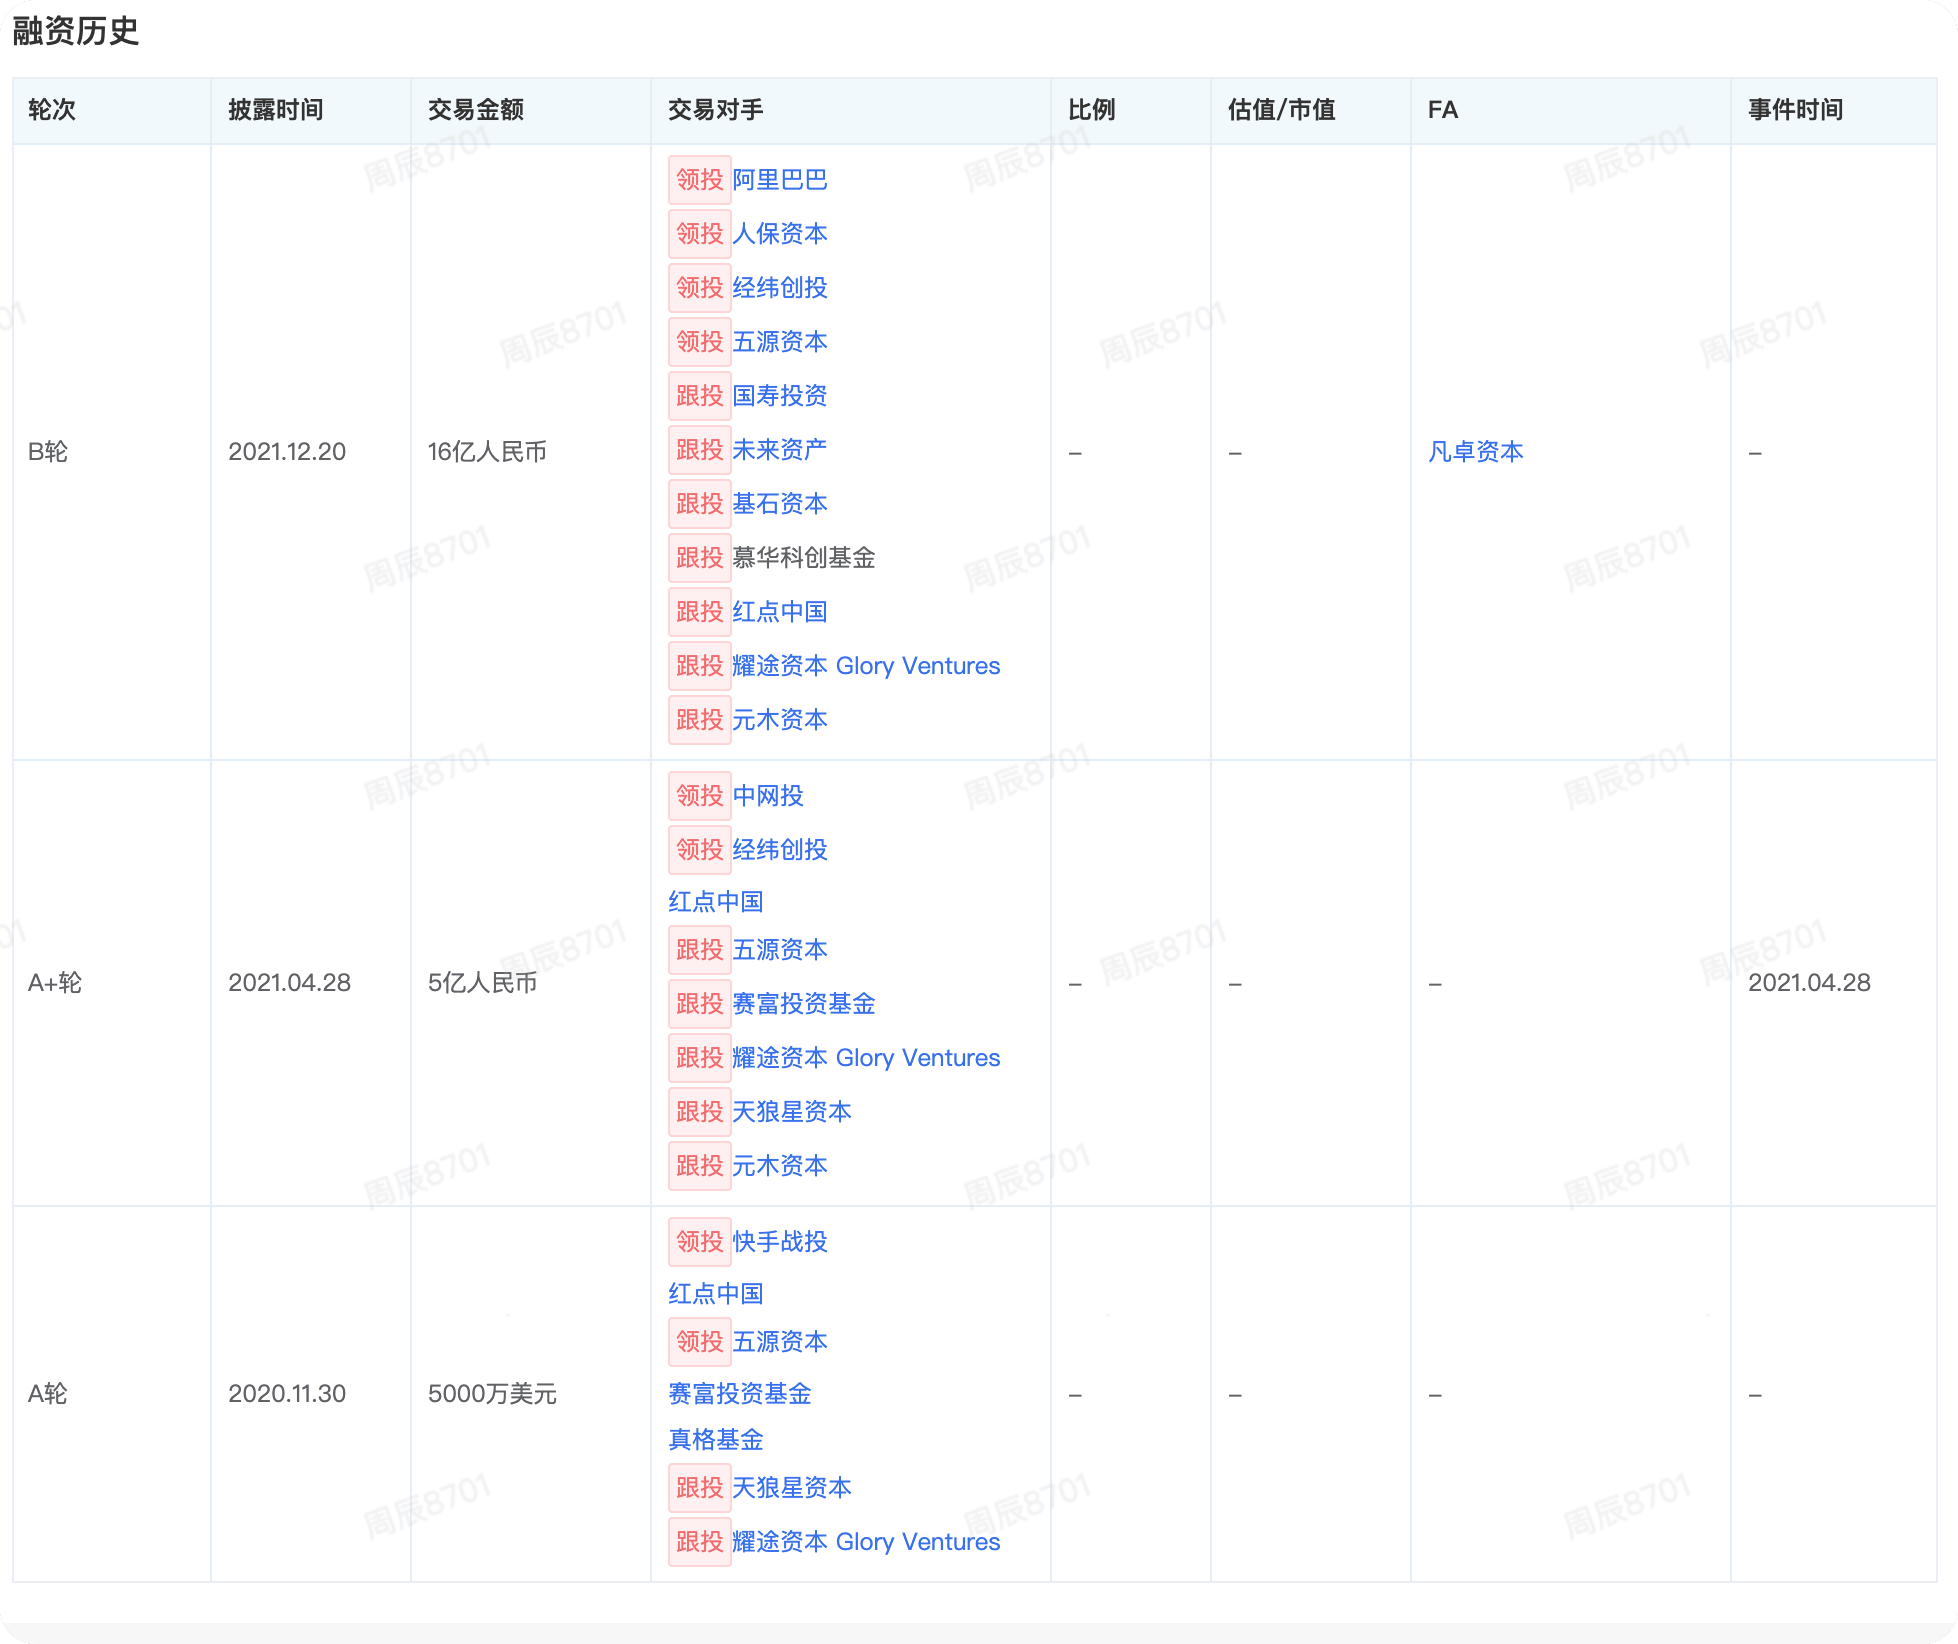Click 耀途资本 Glory Ventures in A+轮 row
The width and height of the screenshot is (1958, 1644).
[x=866, y=1058]
